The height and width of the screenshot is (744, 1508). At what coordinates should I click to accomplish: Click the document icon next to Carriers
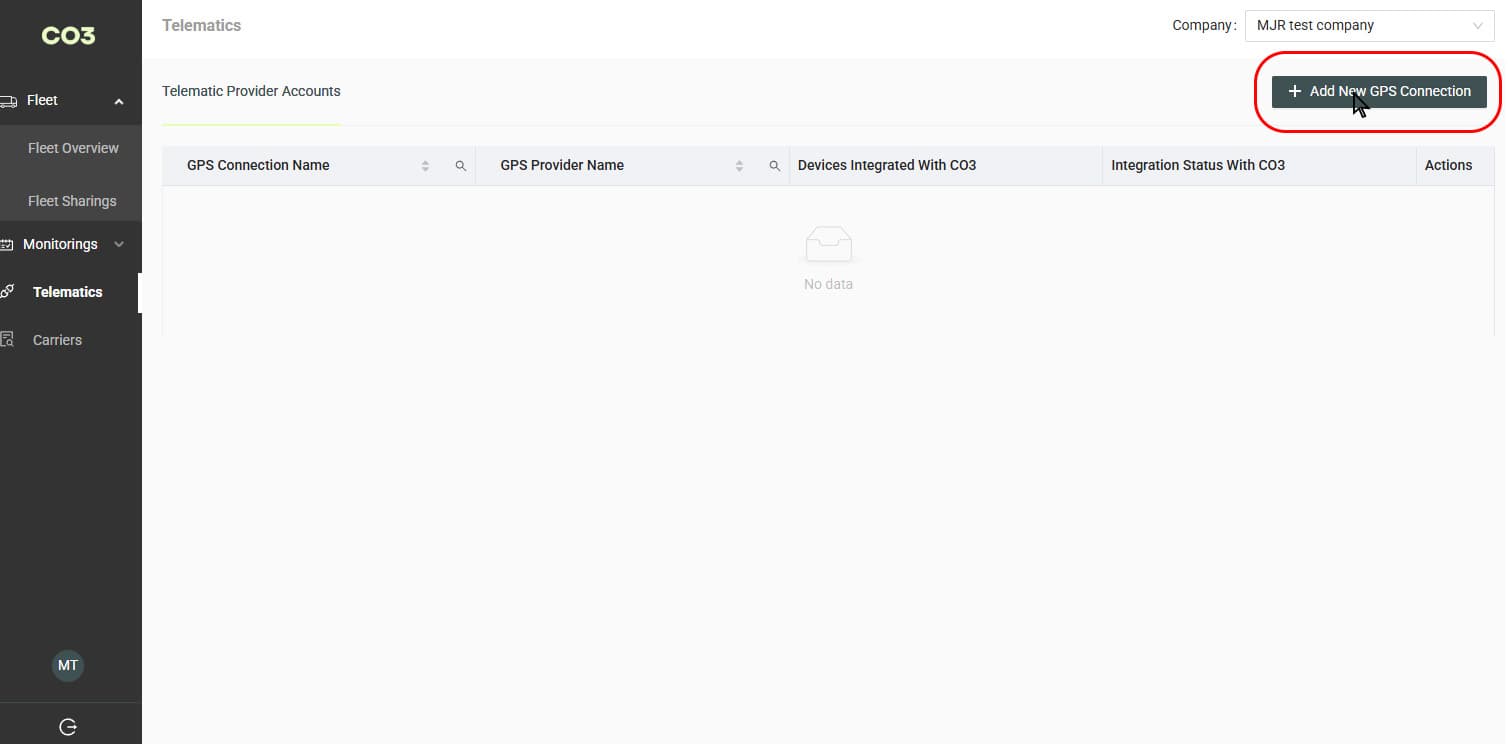tap(8, 339)
